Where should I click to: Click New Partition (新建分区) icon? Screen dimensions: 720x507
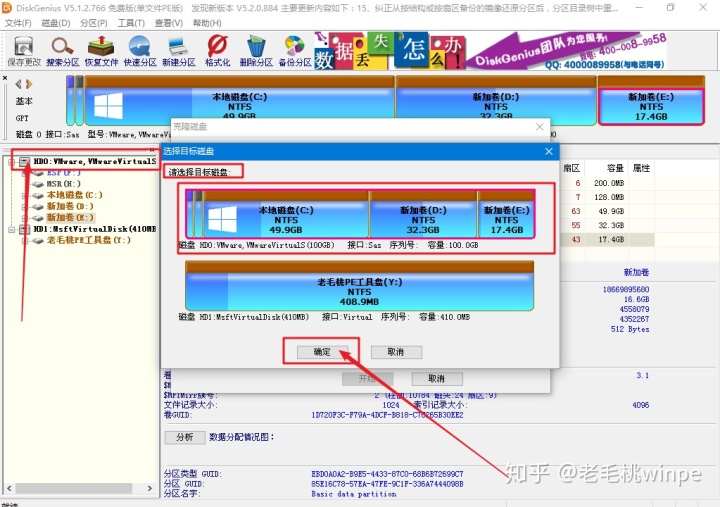[179, 51]
